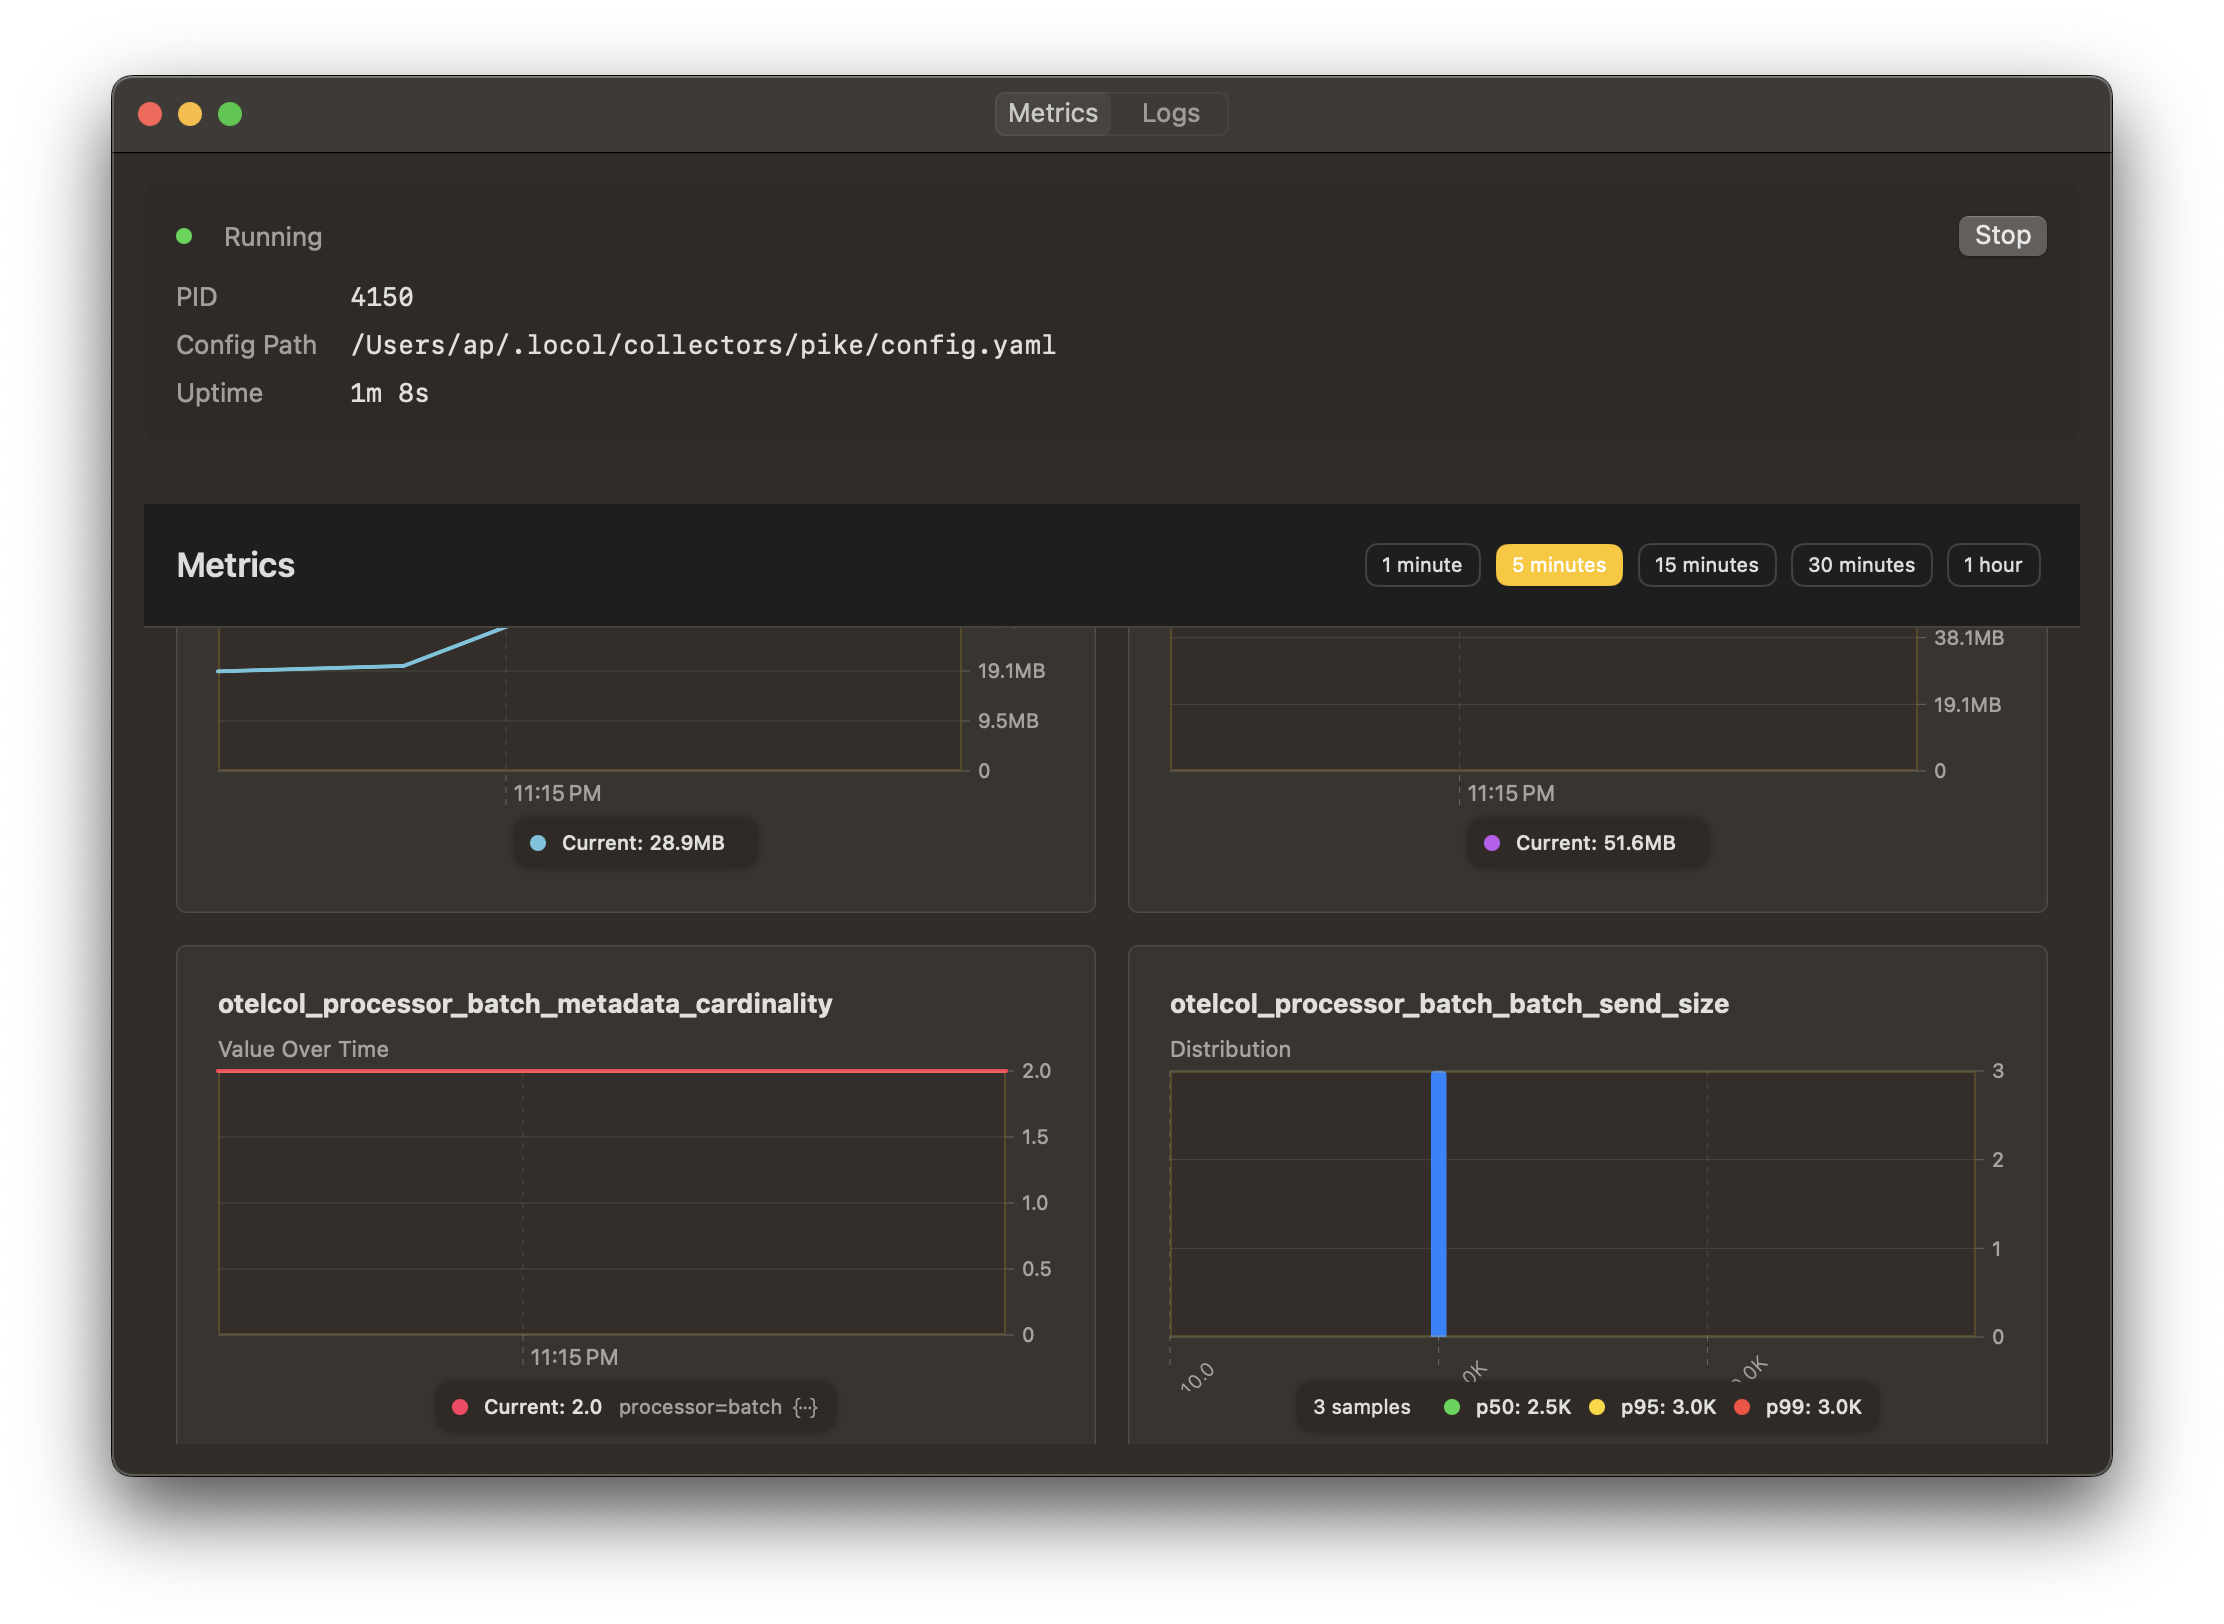Select the 5 minutes range
This screenshot has height=1624, width=2224.
coord(1559,565)
